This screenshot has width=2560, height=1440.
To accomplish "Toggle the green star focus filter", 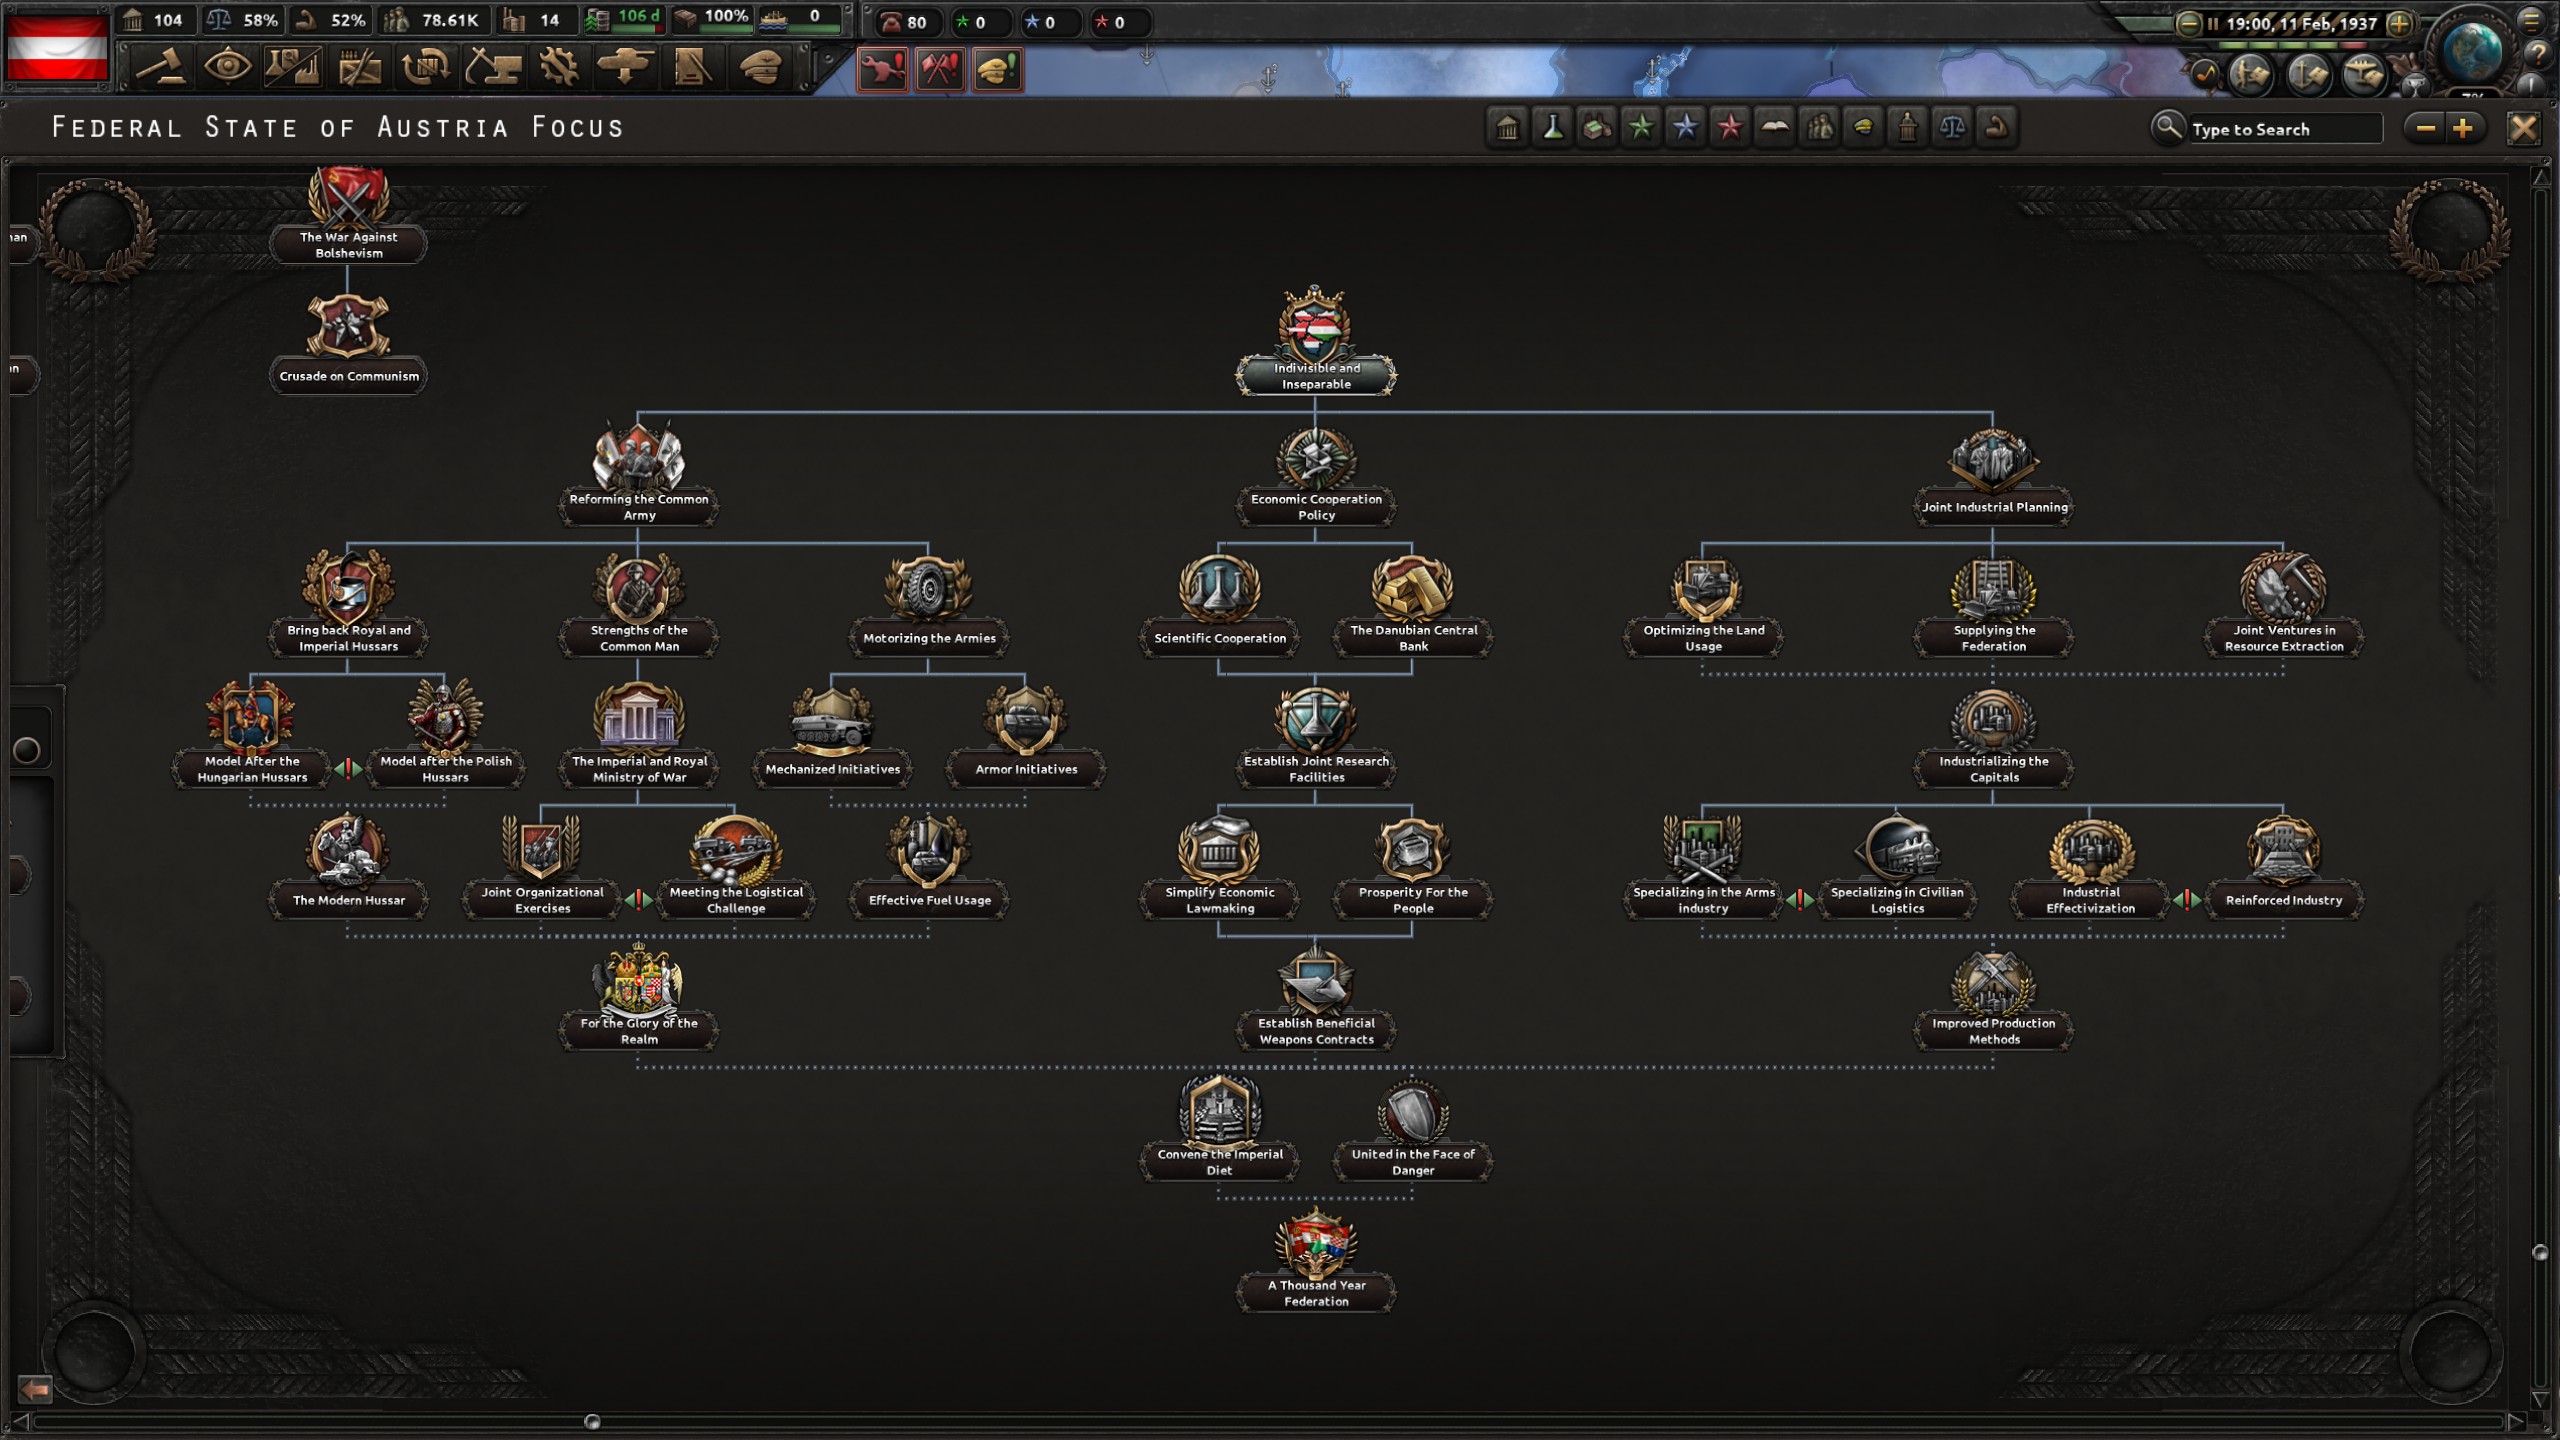I will coord(1641,127).
